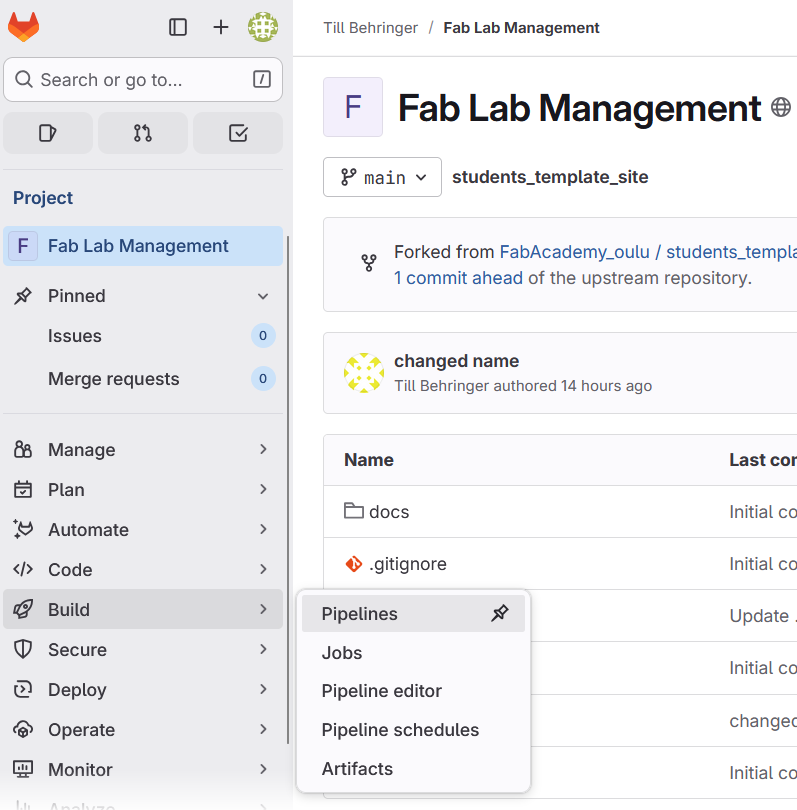The width and height of the screenshot is (797, 810).
Task: Open assigned issues shortcut button
Action: 48,133
